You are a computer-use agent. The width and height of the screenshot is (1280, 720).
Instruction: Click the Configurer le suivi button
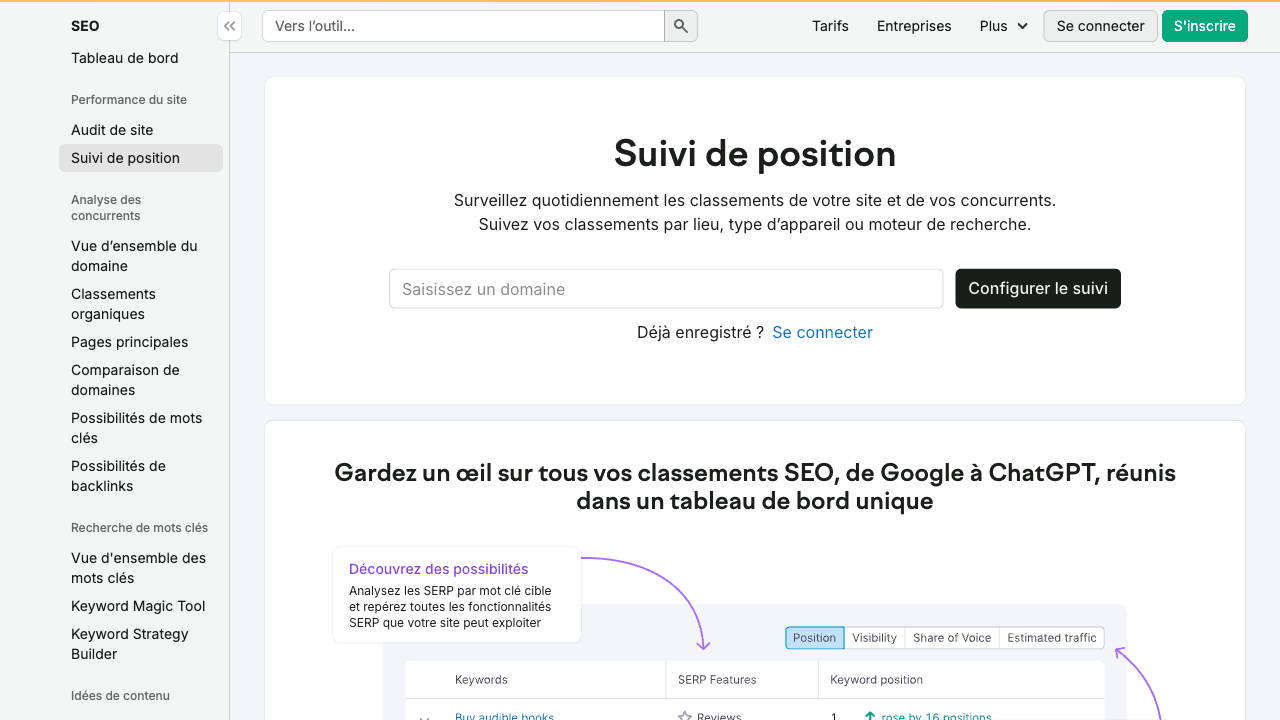click(x=1038, y=289)
